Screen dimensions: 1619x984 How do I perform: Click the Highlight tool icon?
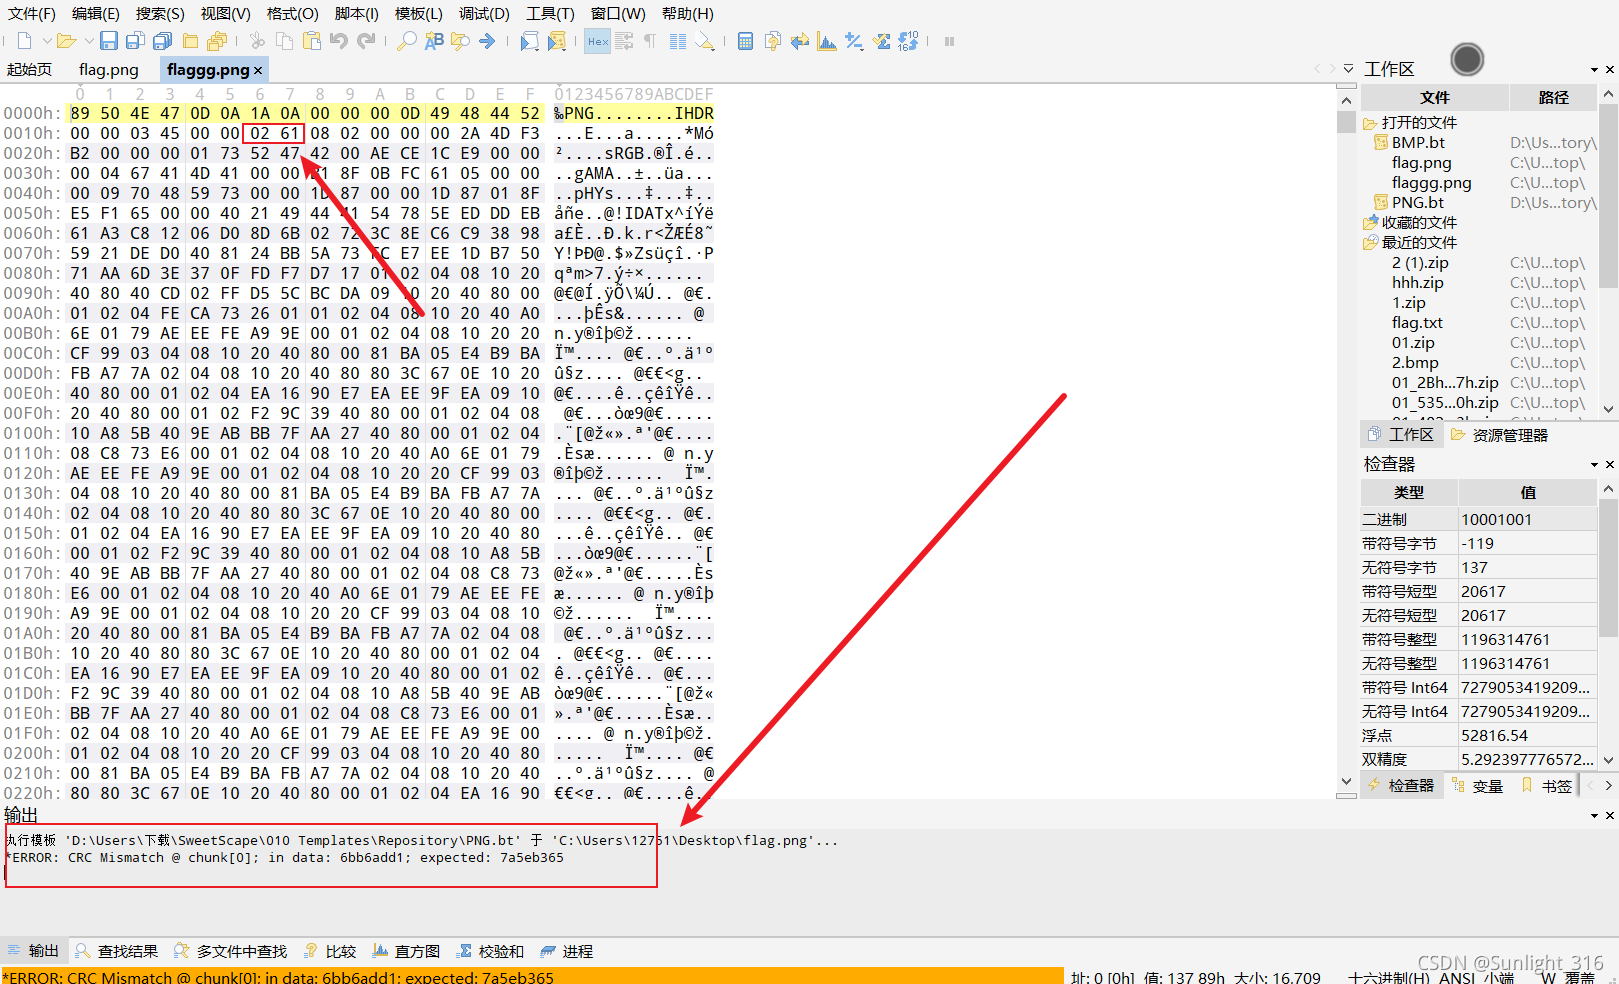pyautogui.click(x=705, y=41)
